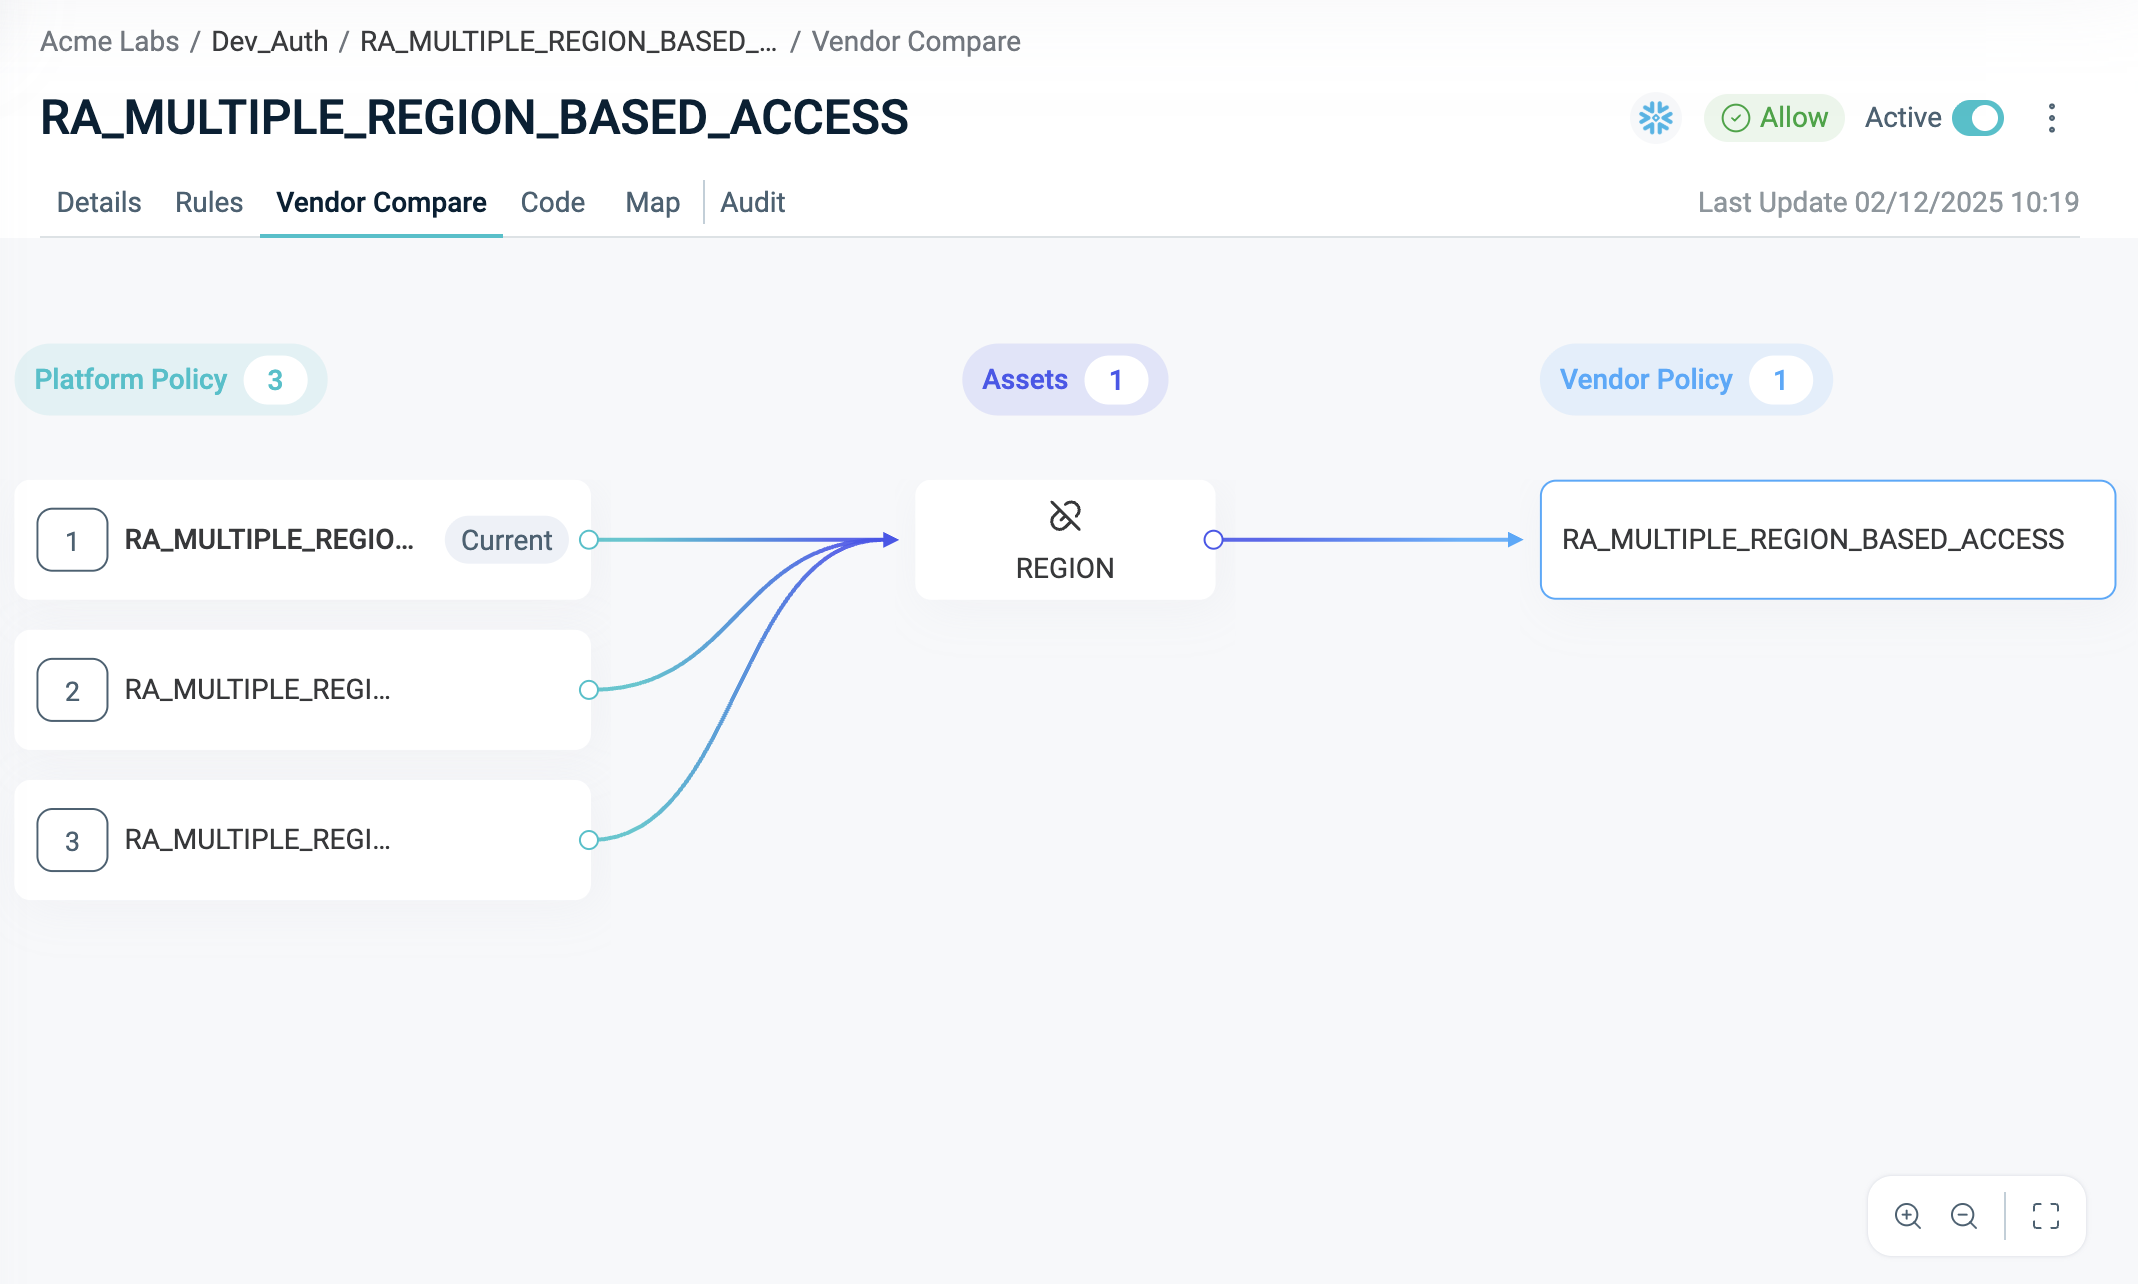Screen dimensions: 2138x1284
Task: Open the Audit tab
Action: pos(752,202)
